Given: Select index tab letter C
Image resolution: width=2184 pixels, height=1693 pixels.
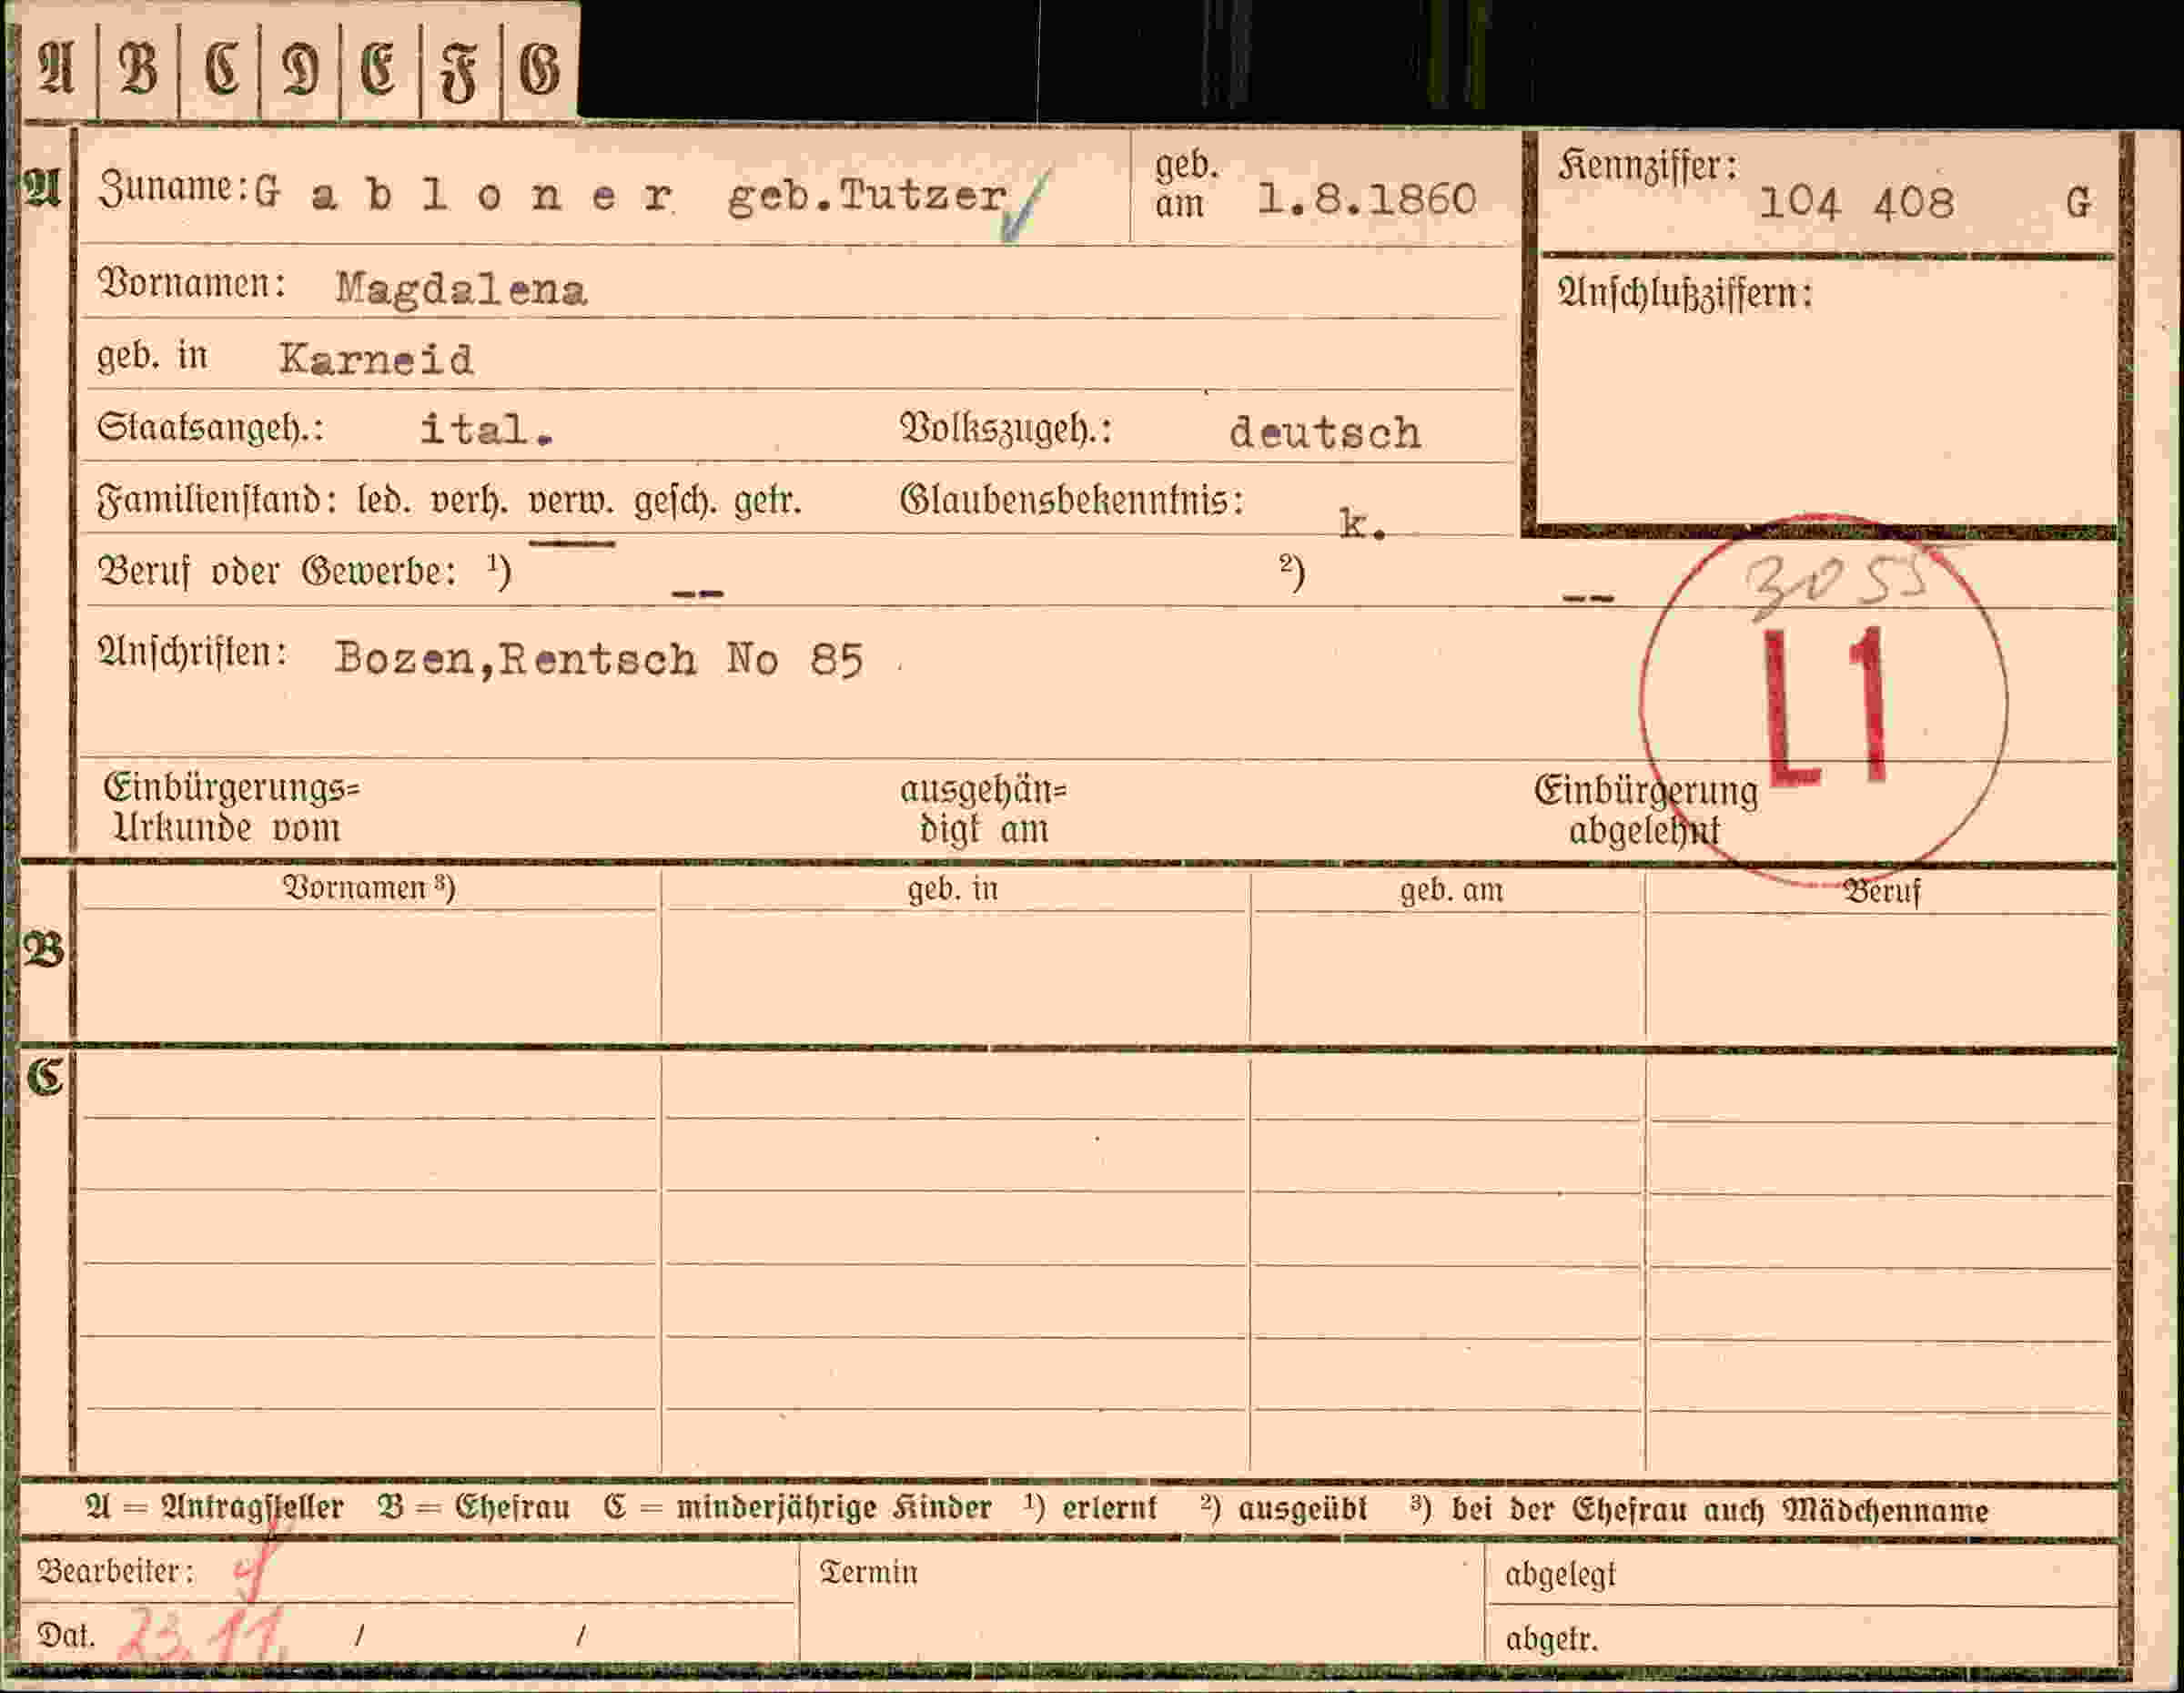Looking at the screenshot, I should point(219,69).
